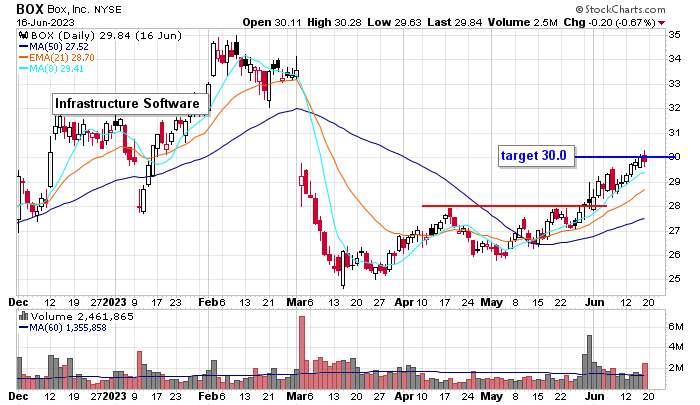Click the MA(50) 27.52 legend entry
Screen dimensions: 700x405
click(54, 46)
